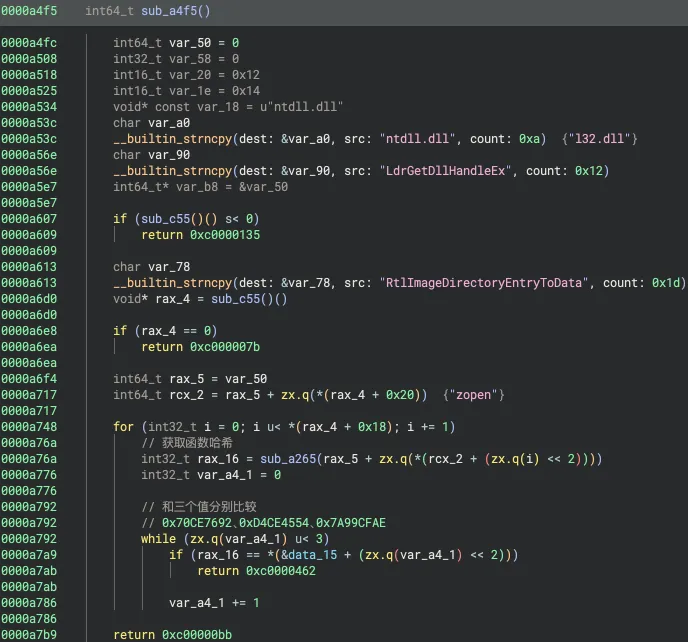
Task: Select the u"ntdll.dll" wide string literal
Action: pyautogui.click(x=301, y=107)
